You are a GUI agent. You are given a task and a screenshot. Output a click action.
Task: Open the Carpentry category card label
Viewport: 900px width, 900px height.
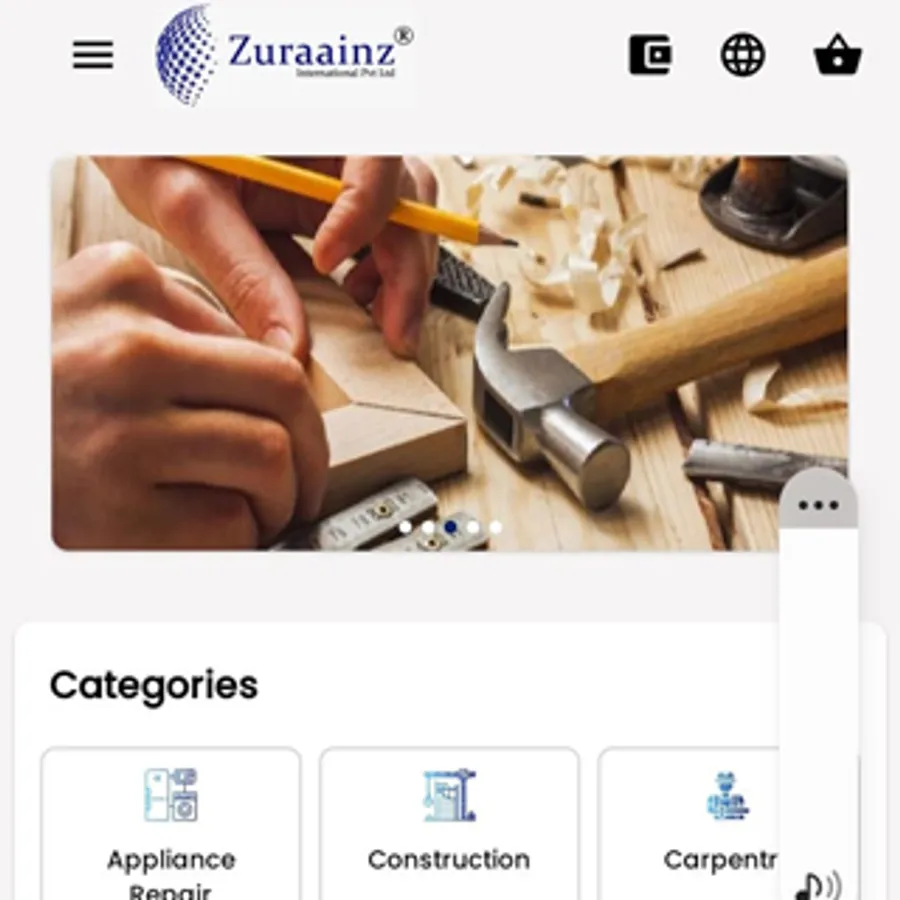[720, 860]
